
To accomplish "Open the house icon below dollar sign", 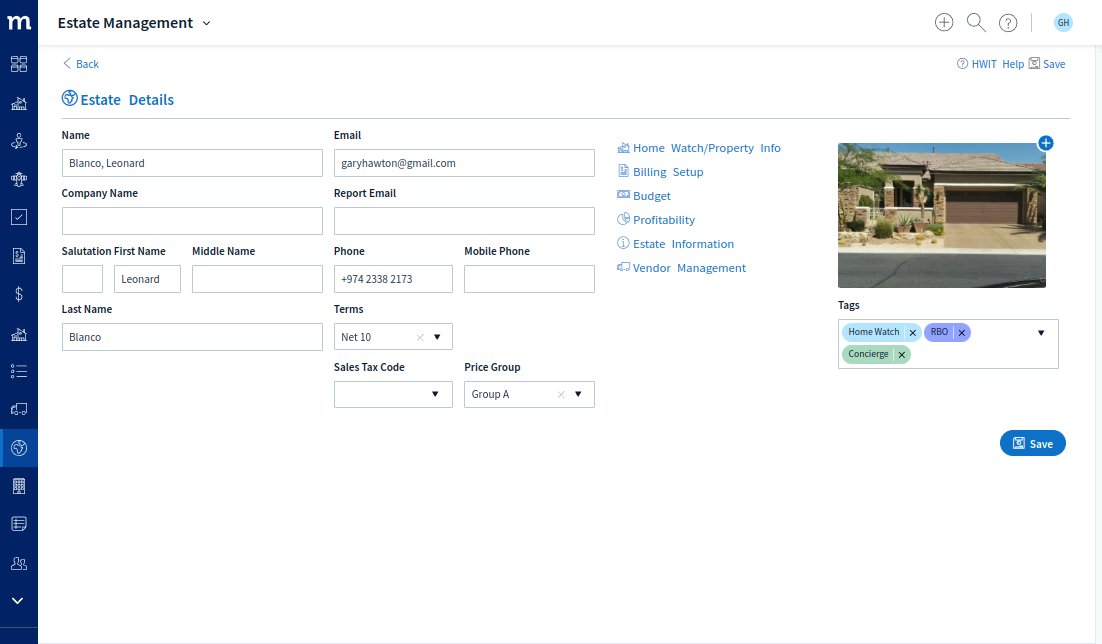I will coord(19,333).
